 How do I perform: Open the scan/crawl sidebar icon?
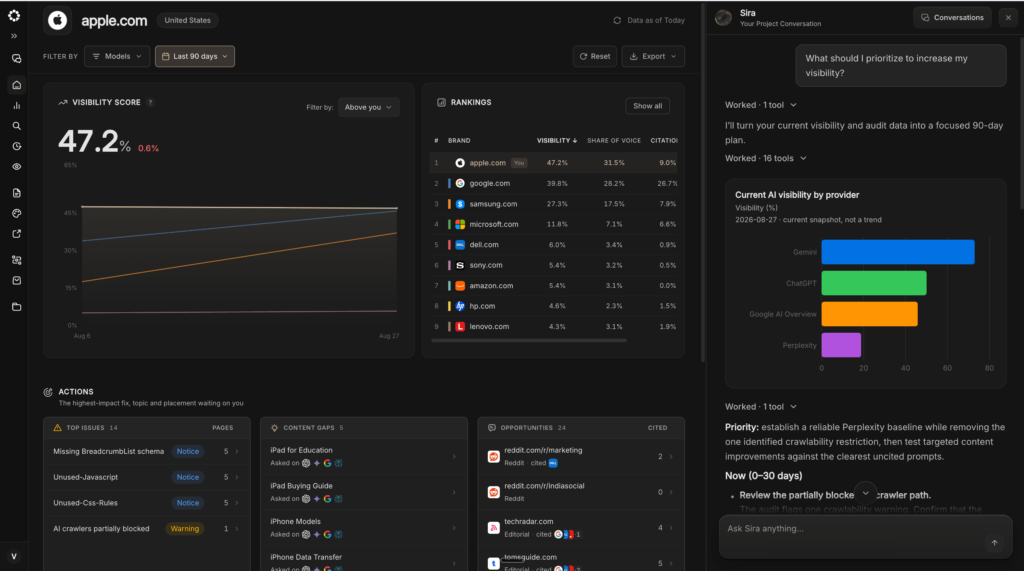[16, 260]
